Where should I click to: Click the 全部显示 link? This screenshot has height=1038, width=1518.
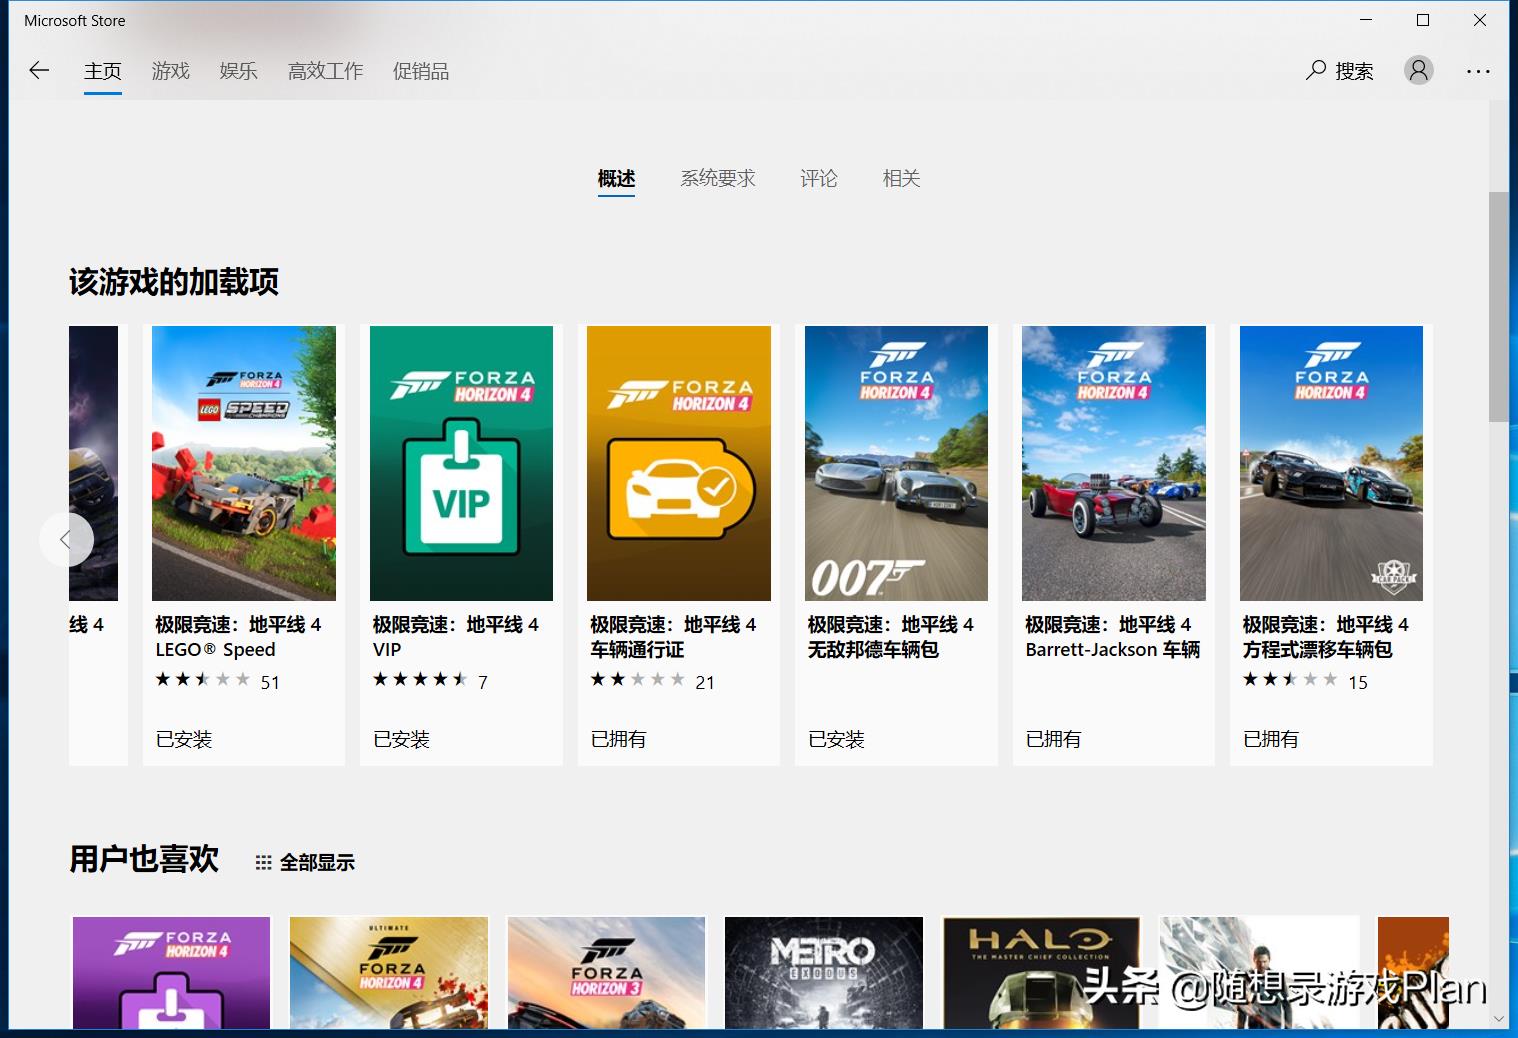(x=317, y=862)
